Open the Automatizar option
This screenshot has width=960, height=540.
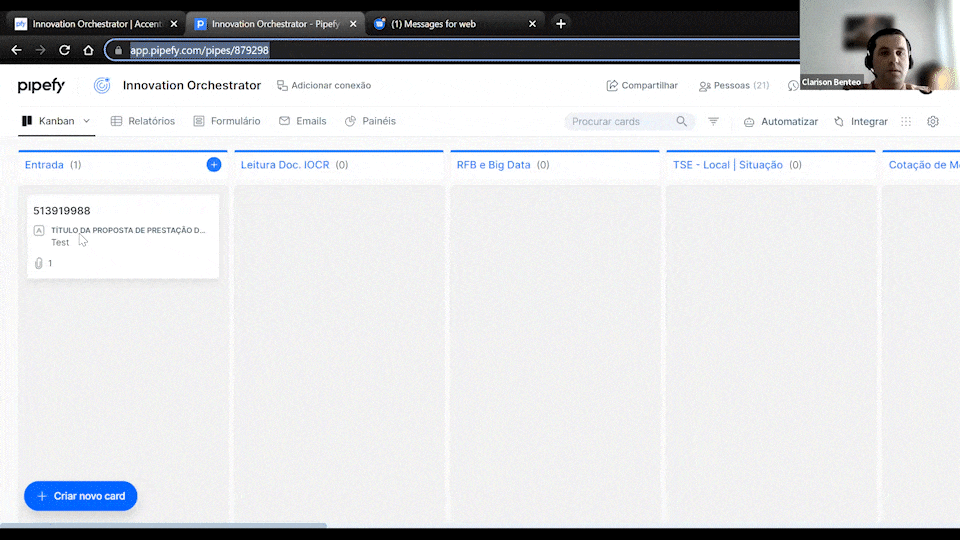(x=781, y=121)
